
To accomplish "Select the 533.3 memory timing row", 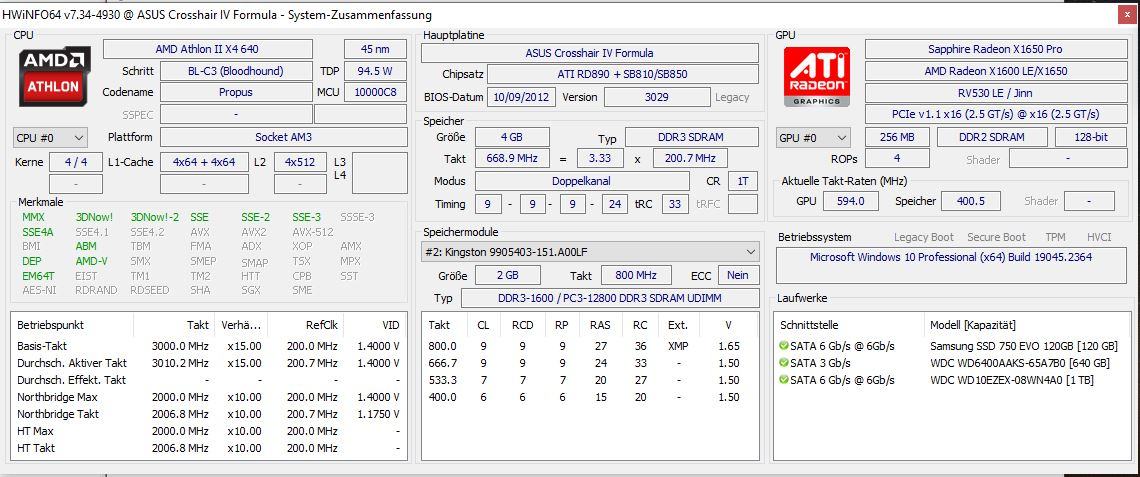I will pyautogui.click(x=590, y=380).
